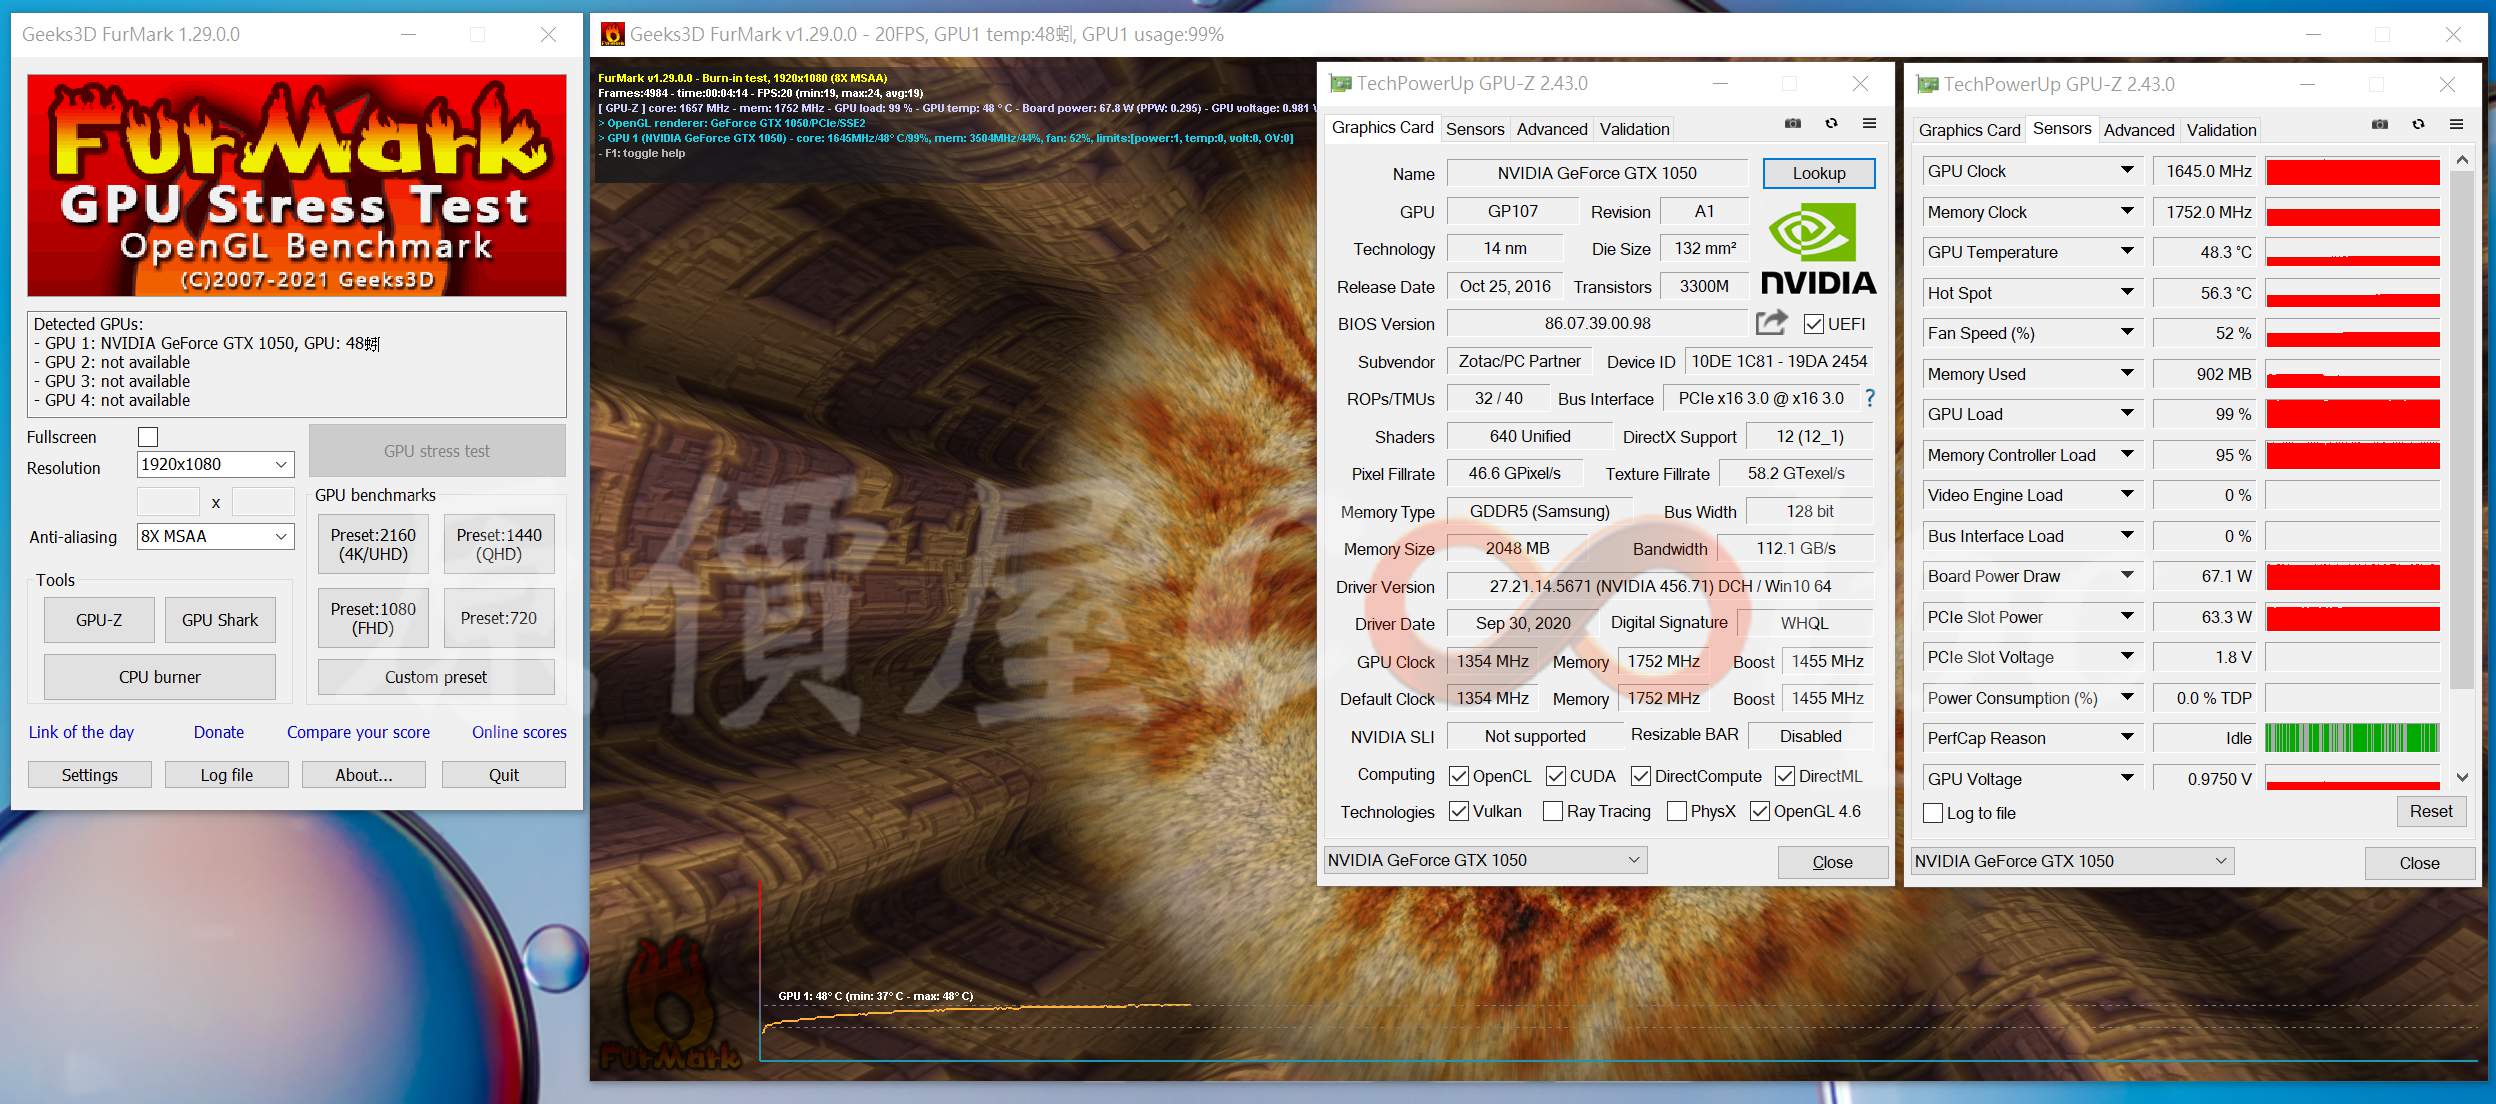
Task: Switch to Graphics Card tab in right GPU-Z window
Action: point(1970,130)
